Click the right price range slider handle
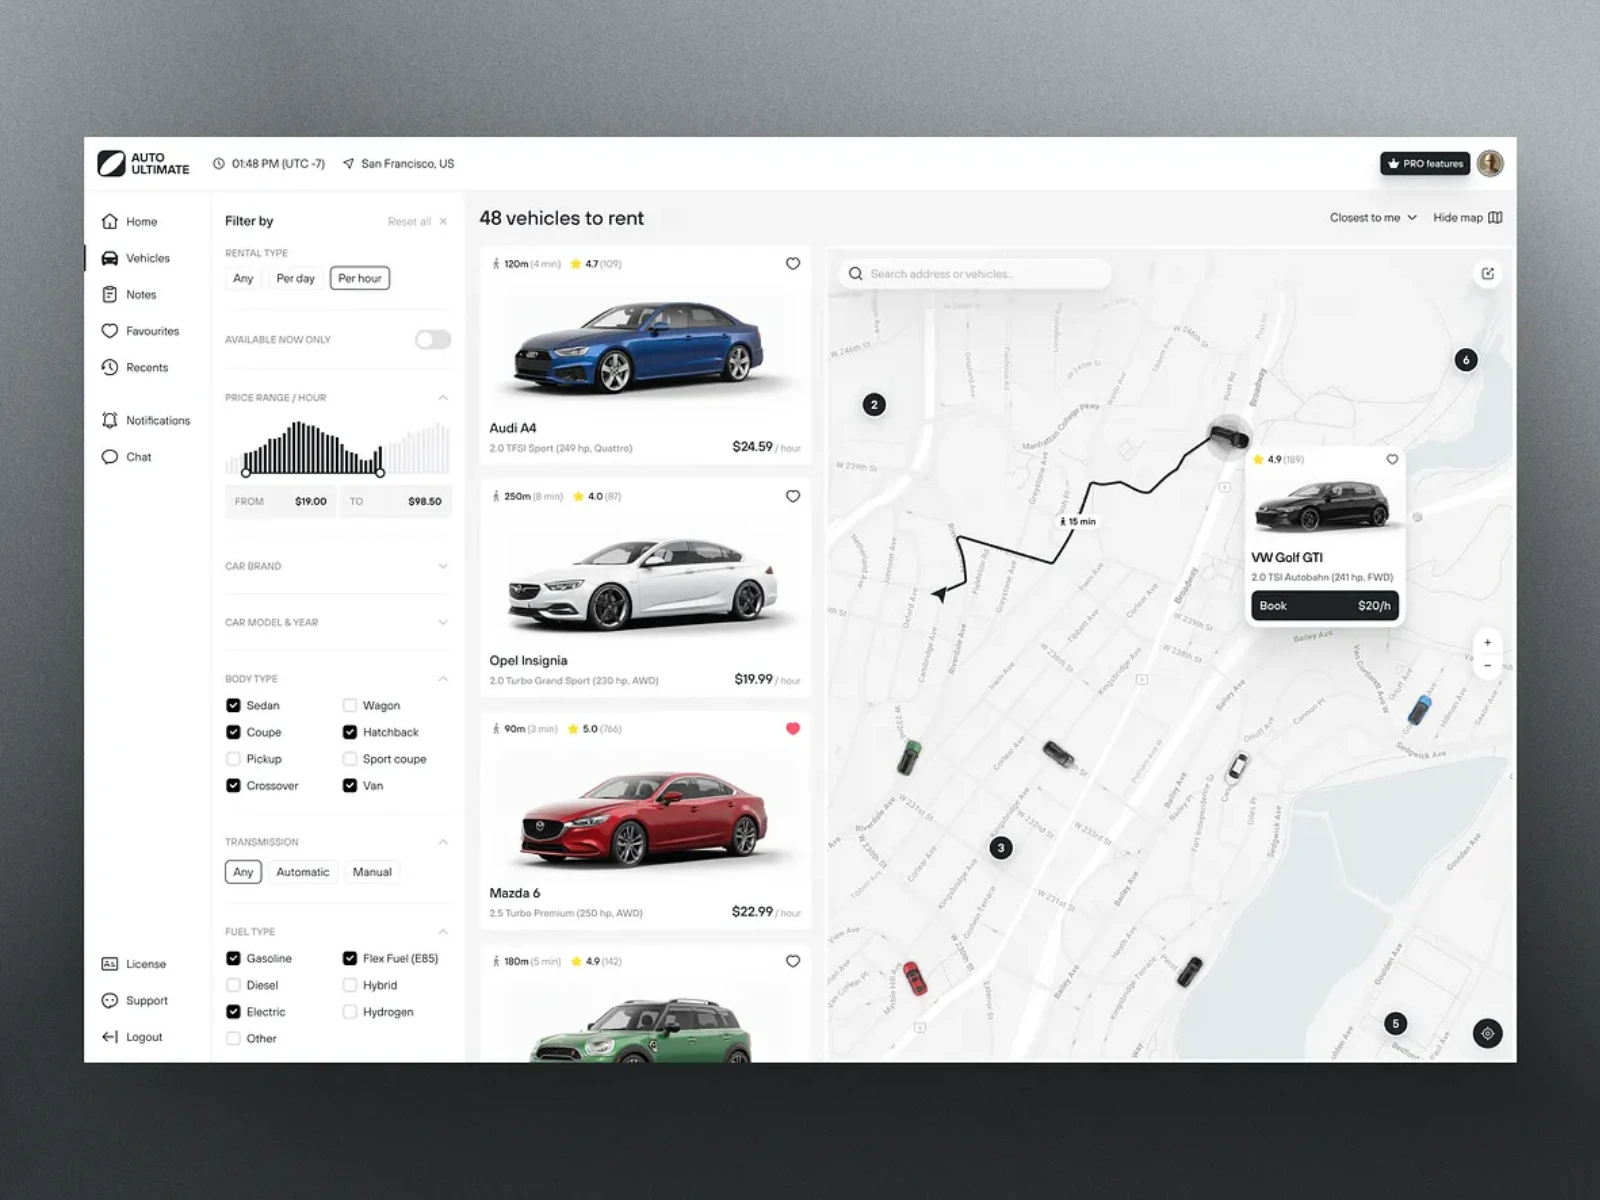This screenshot has width=1600, height=1200. (x=380, y=473)
